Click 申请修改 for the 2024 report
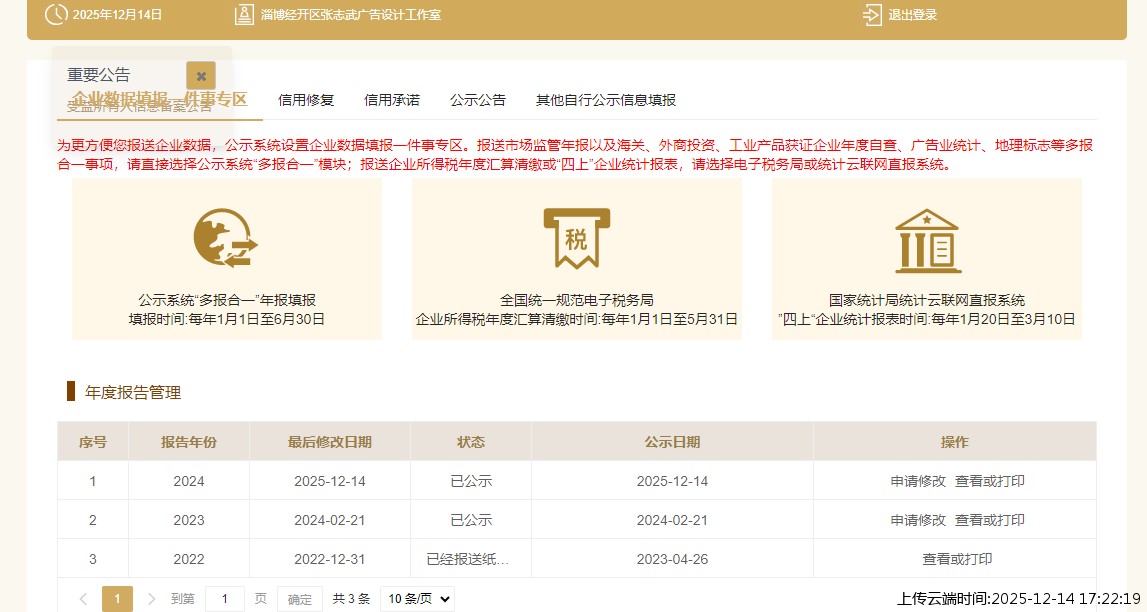The height and width of the screenshot is (612, 1147). tap(918, 481)
